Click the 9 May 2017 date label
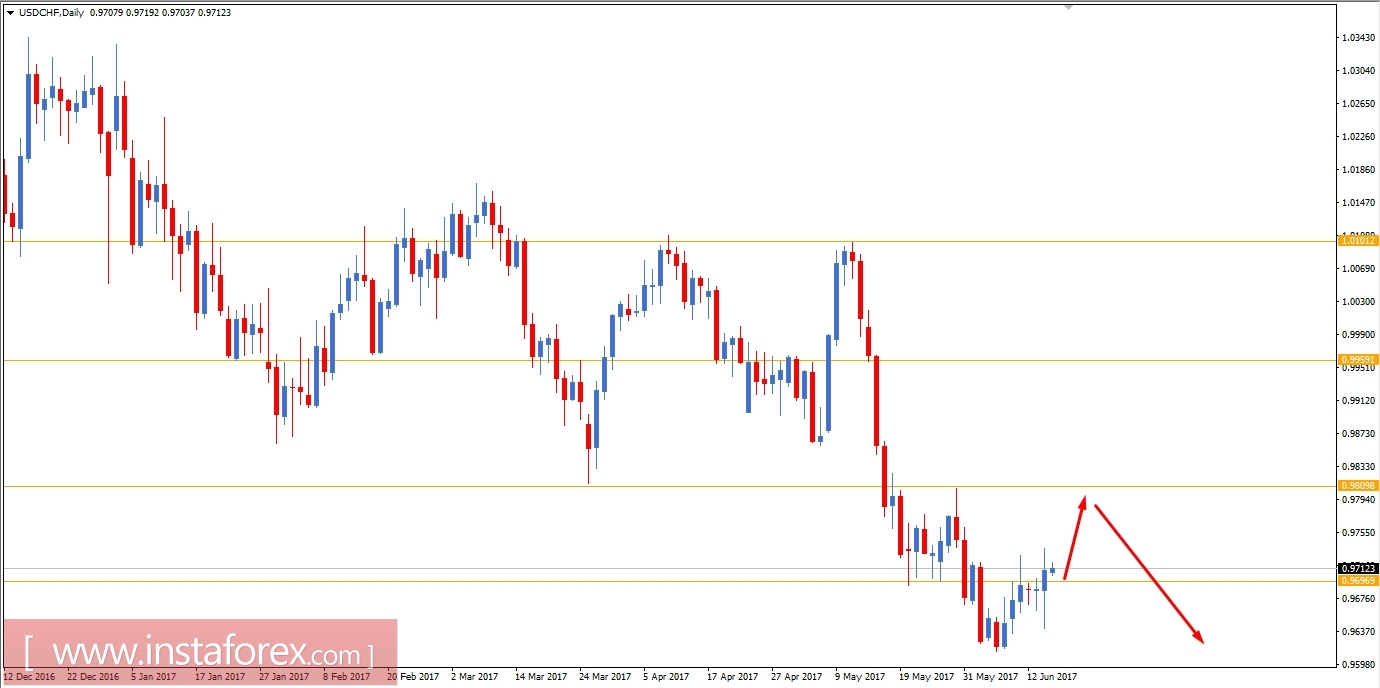The height and width of the screenshot is (688, 1380). point(860,677)
